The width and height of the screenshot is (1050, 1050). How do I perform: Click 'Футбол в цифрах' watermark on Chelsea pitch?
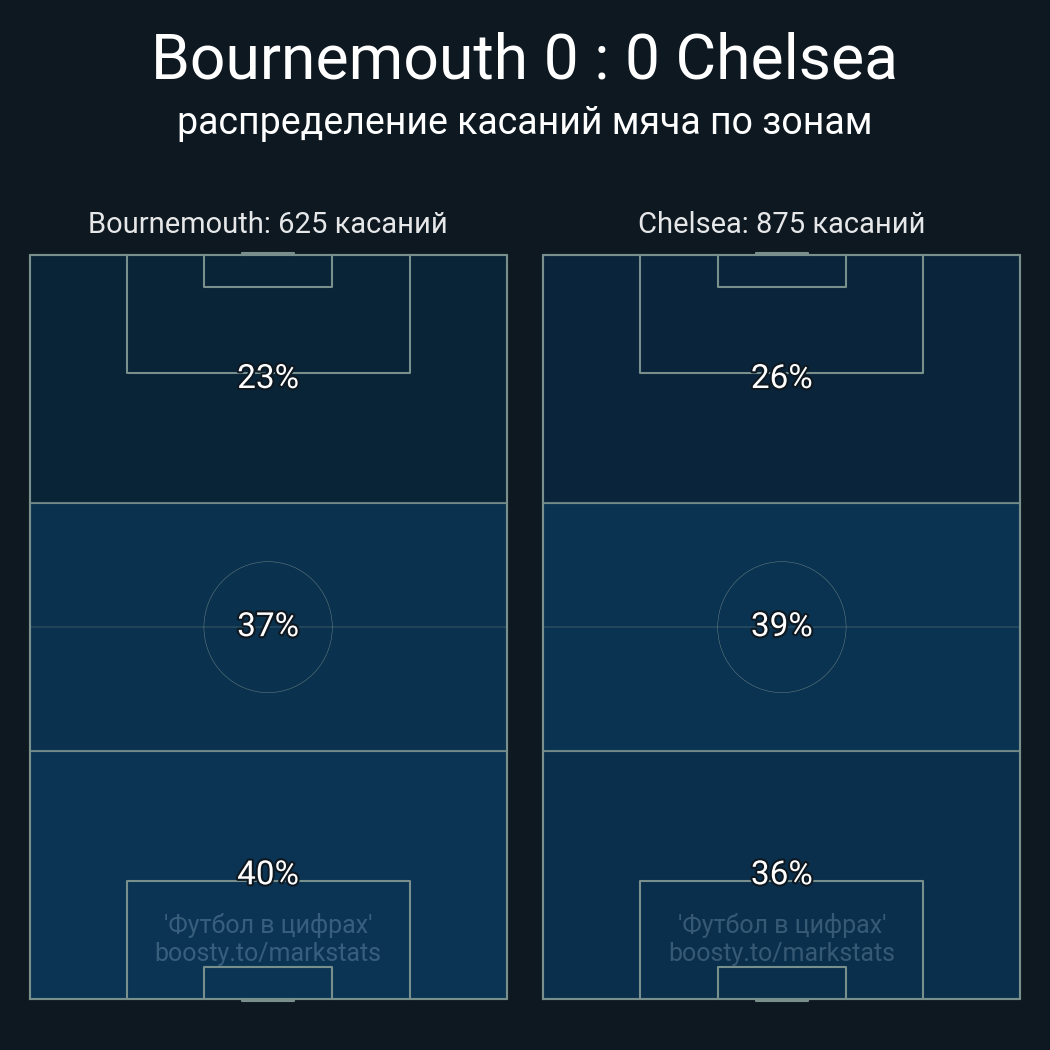781,924
